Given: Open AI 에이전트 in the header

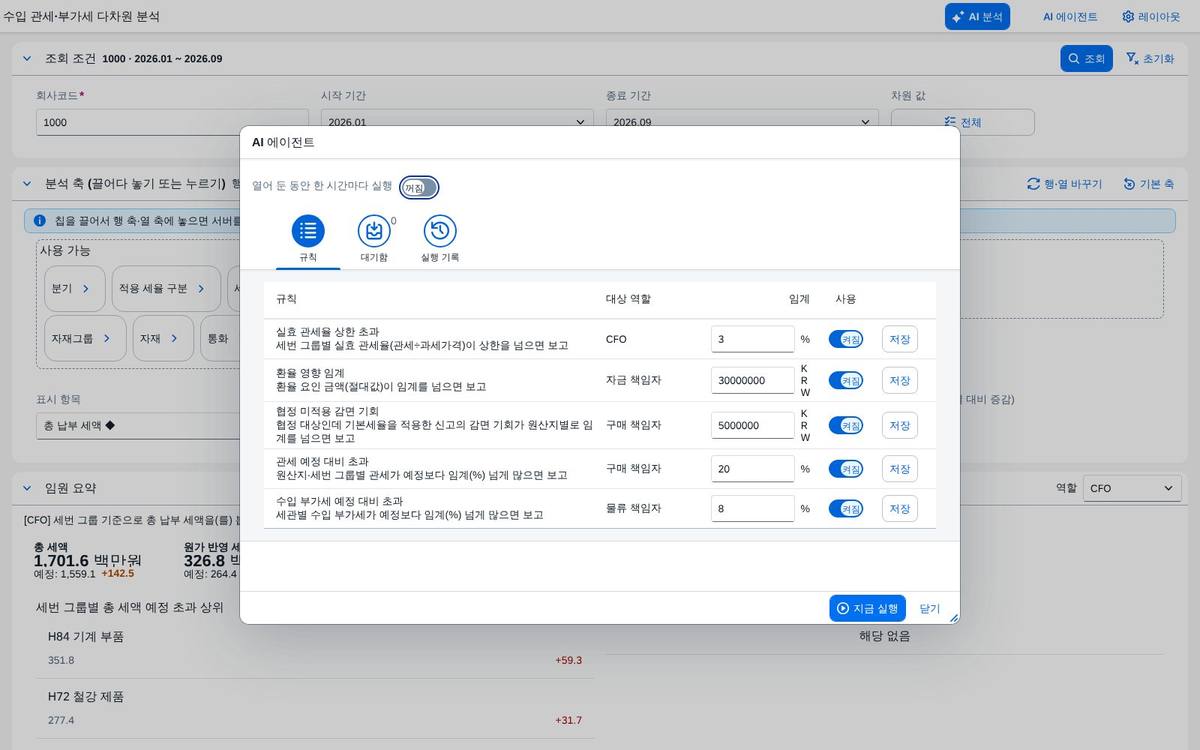Looking at the screenshot, I should (1070, 17).
